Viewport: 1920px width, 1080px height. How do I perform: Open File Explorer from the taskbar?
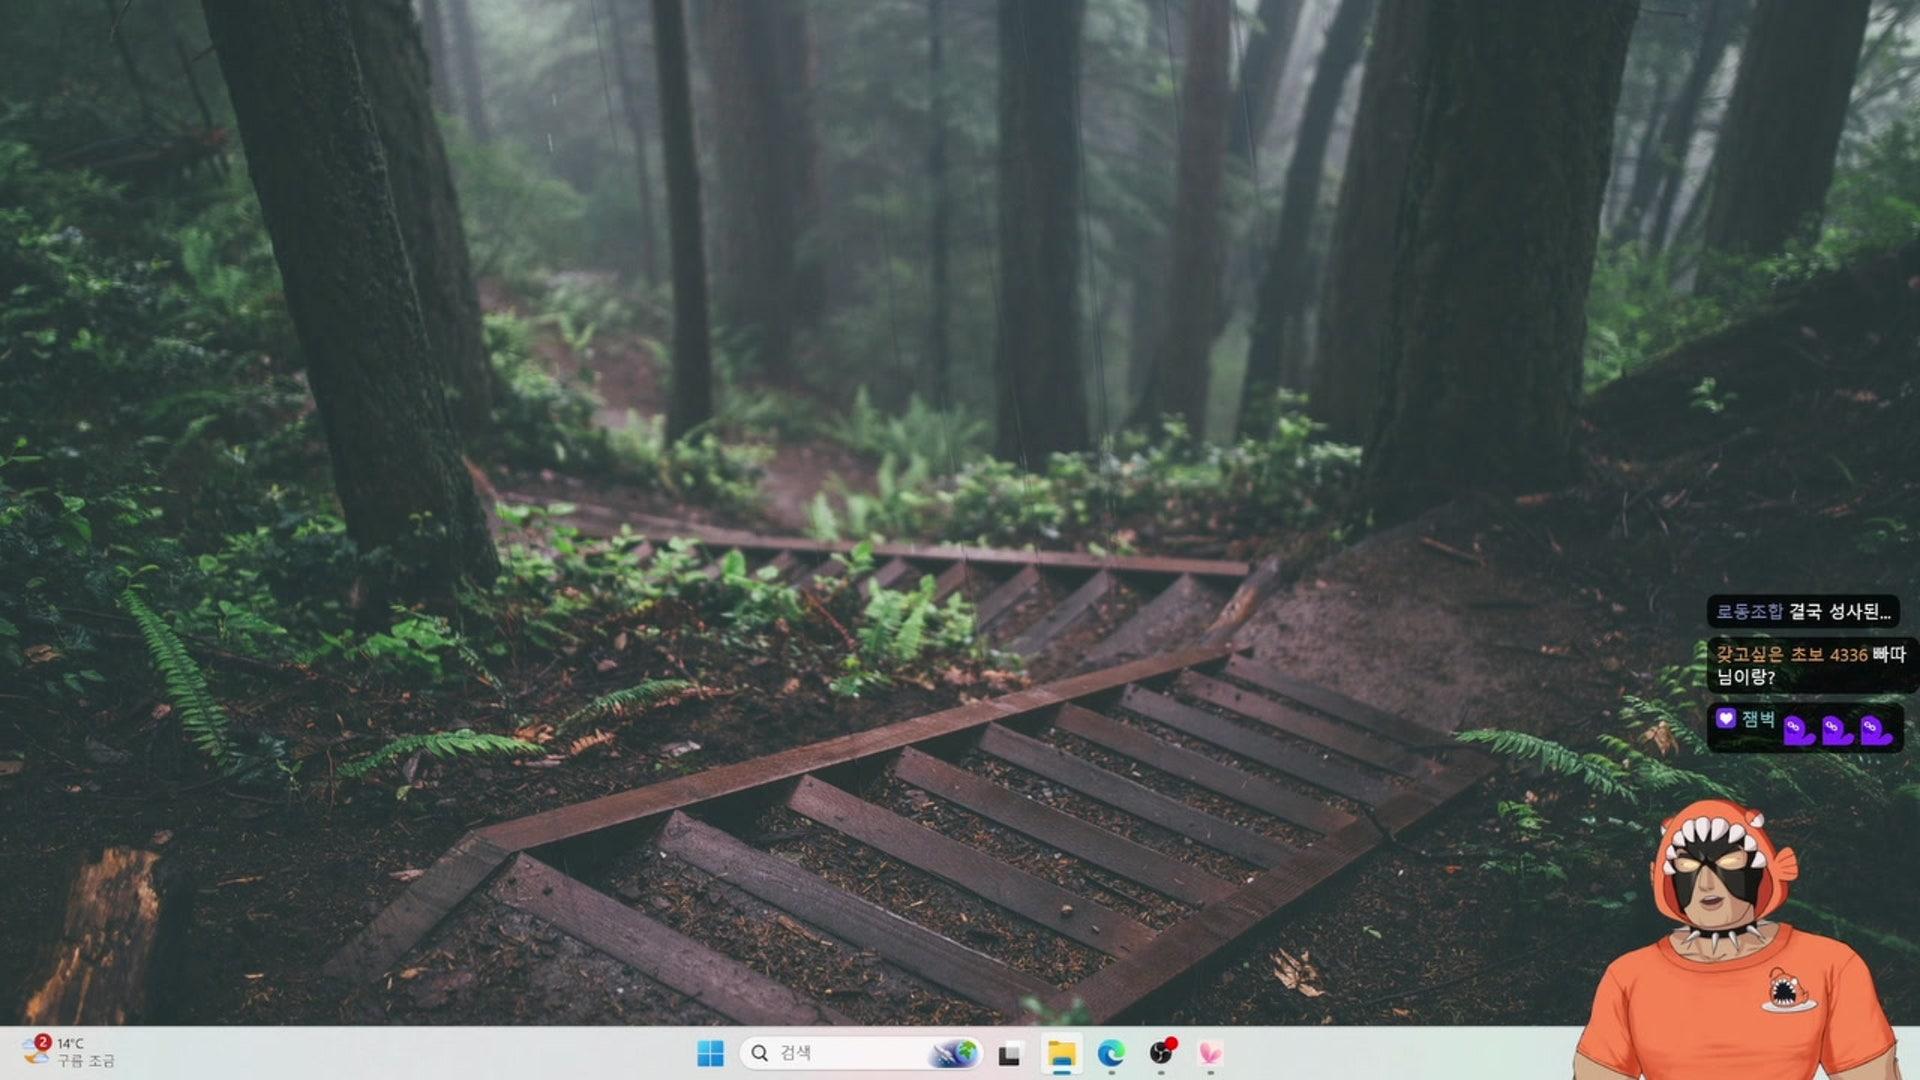tap(1061, 1054)
